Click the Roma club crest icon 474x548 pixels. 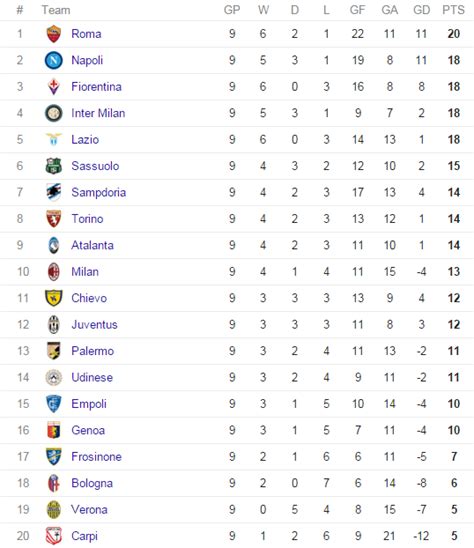53,34
